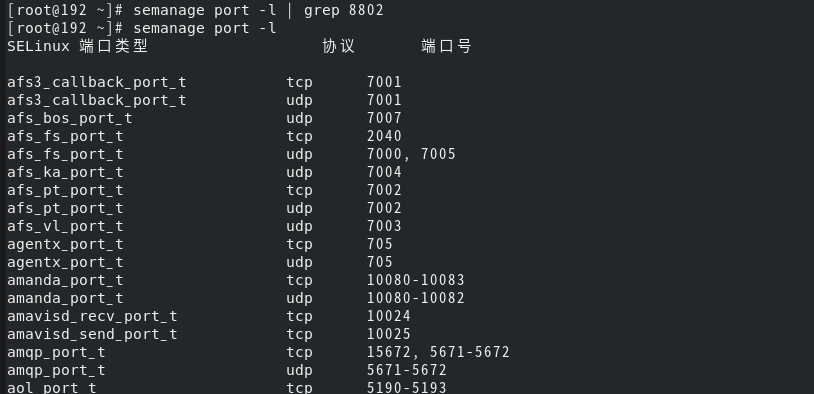Click afs3_callback_port_t in the tcp row

pos(97,83)
